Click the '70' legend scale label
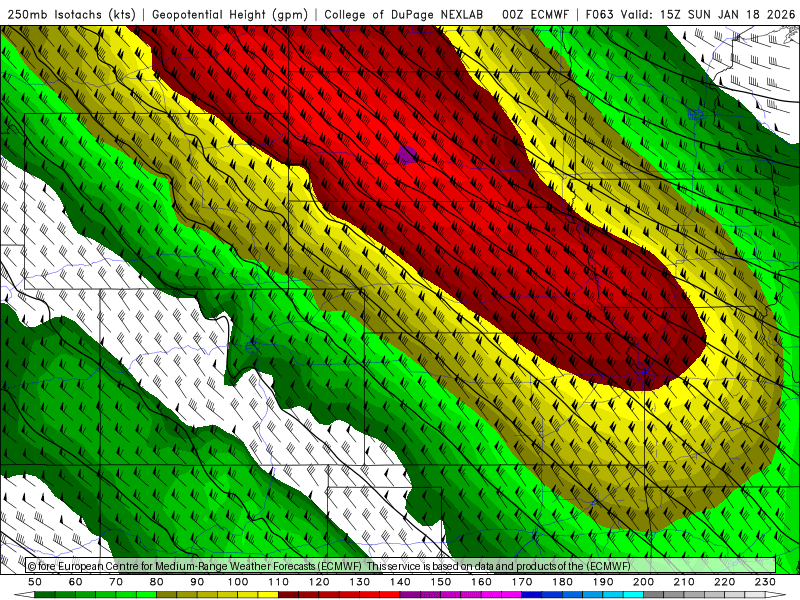Screen dimensions: 800x600 click(116, 582)
